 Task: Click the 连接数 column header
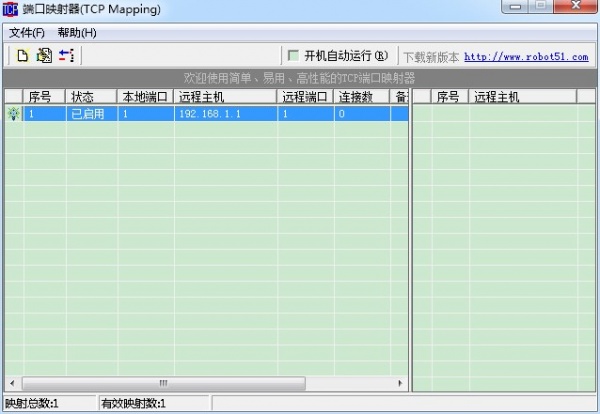(x=361, y=97)
